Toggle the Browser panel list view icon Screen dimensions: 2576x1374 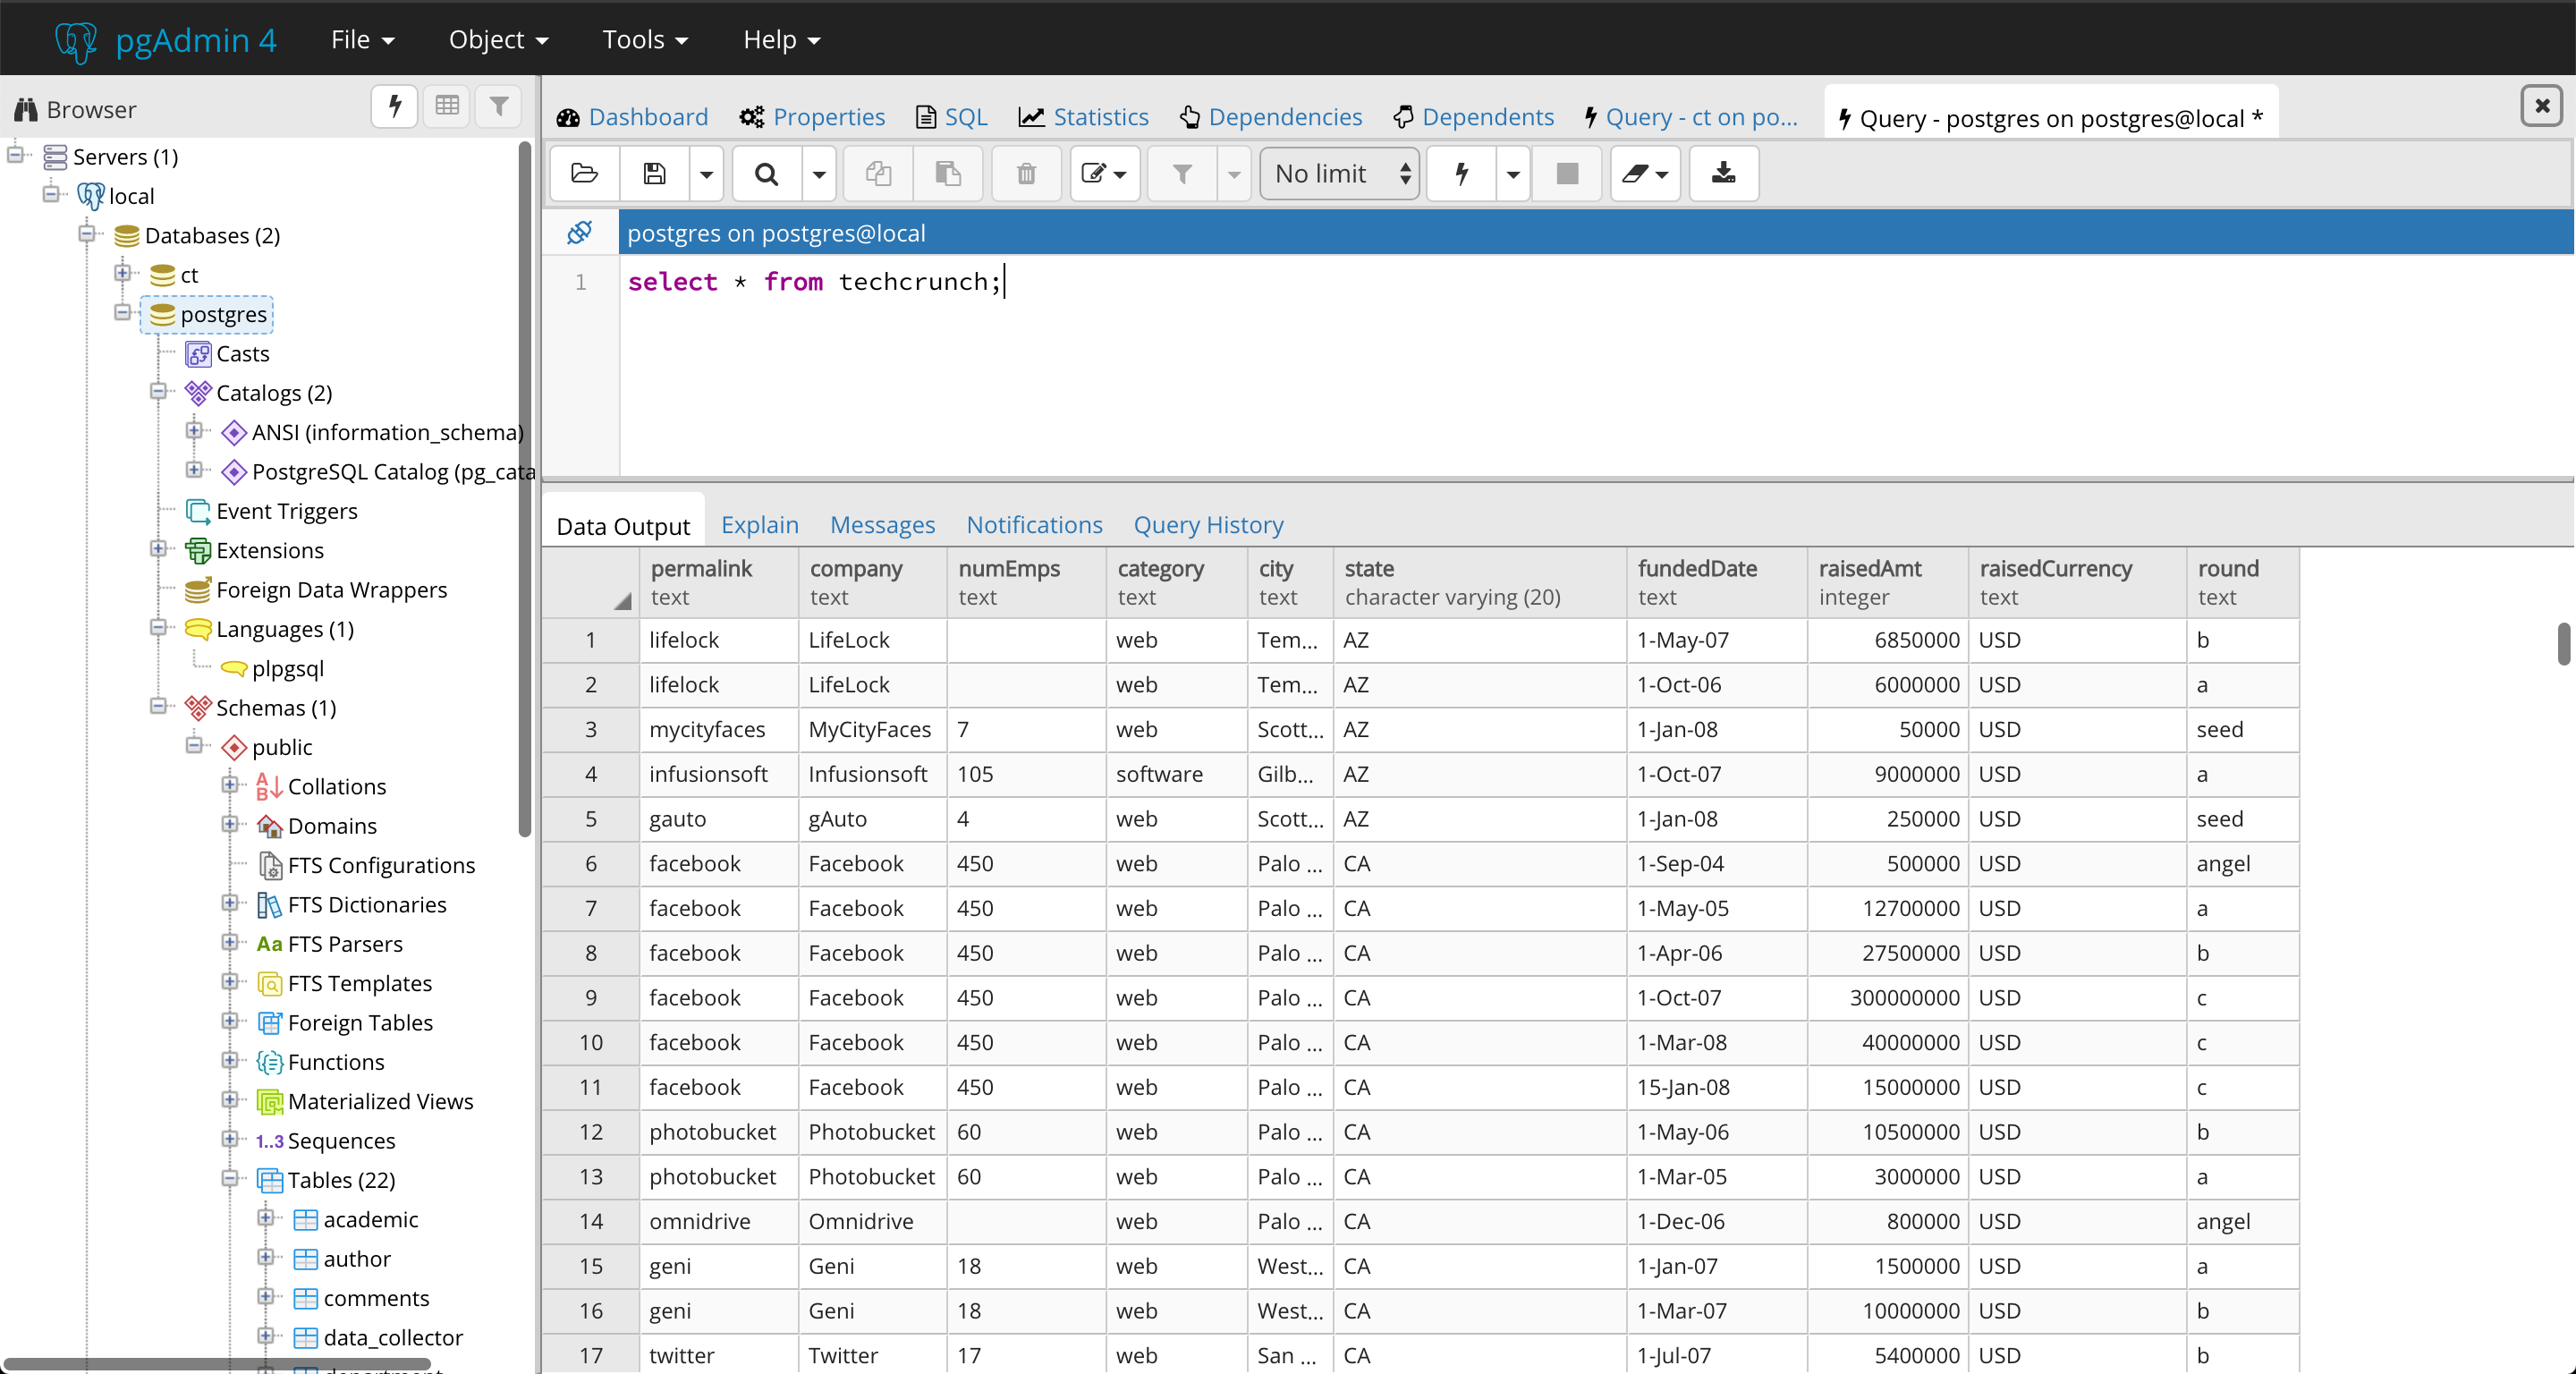pyautogui.click(x=446, y=106)
